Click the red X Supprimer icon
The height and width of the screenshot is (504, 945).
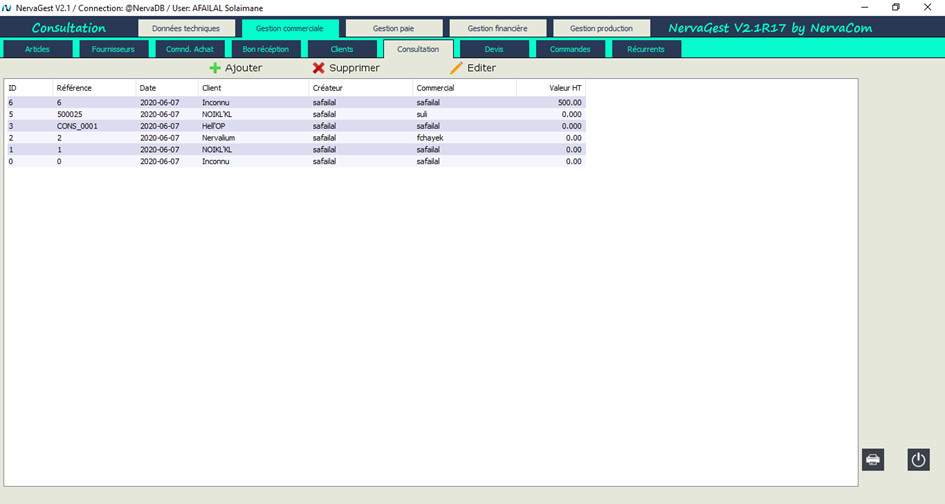318,68
